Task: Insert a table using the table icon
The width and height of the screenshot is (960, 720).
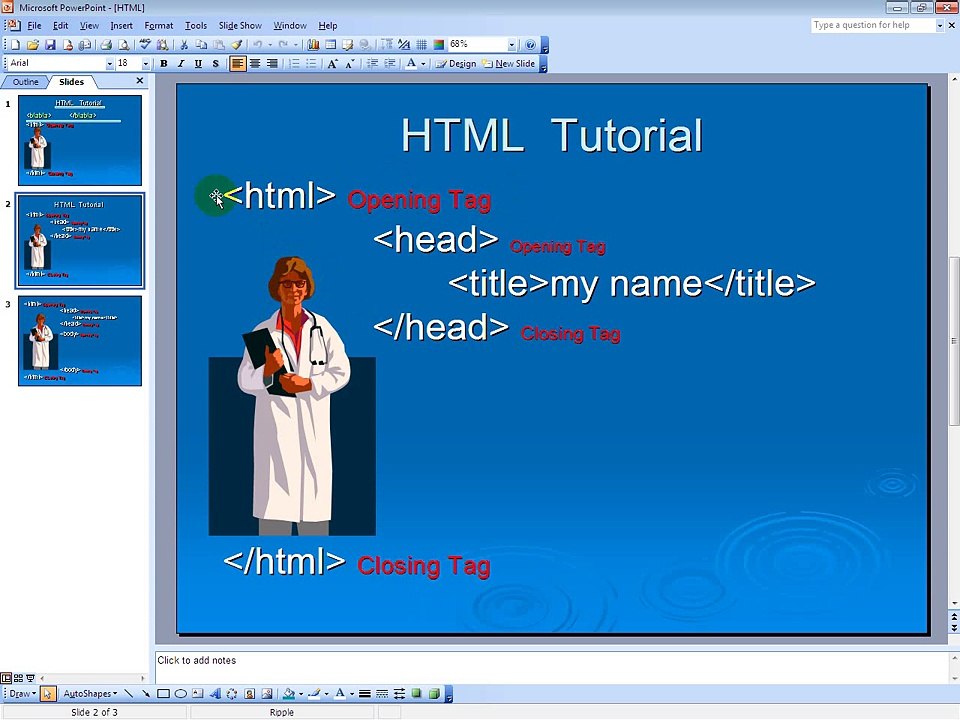Action: (x=331, y=45)
